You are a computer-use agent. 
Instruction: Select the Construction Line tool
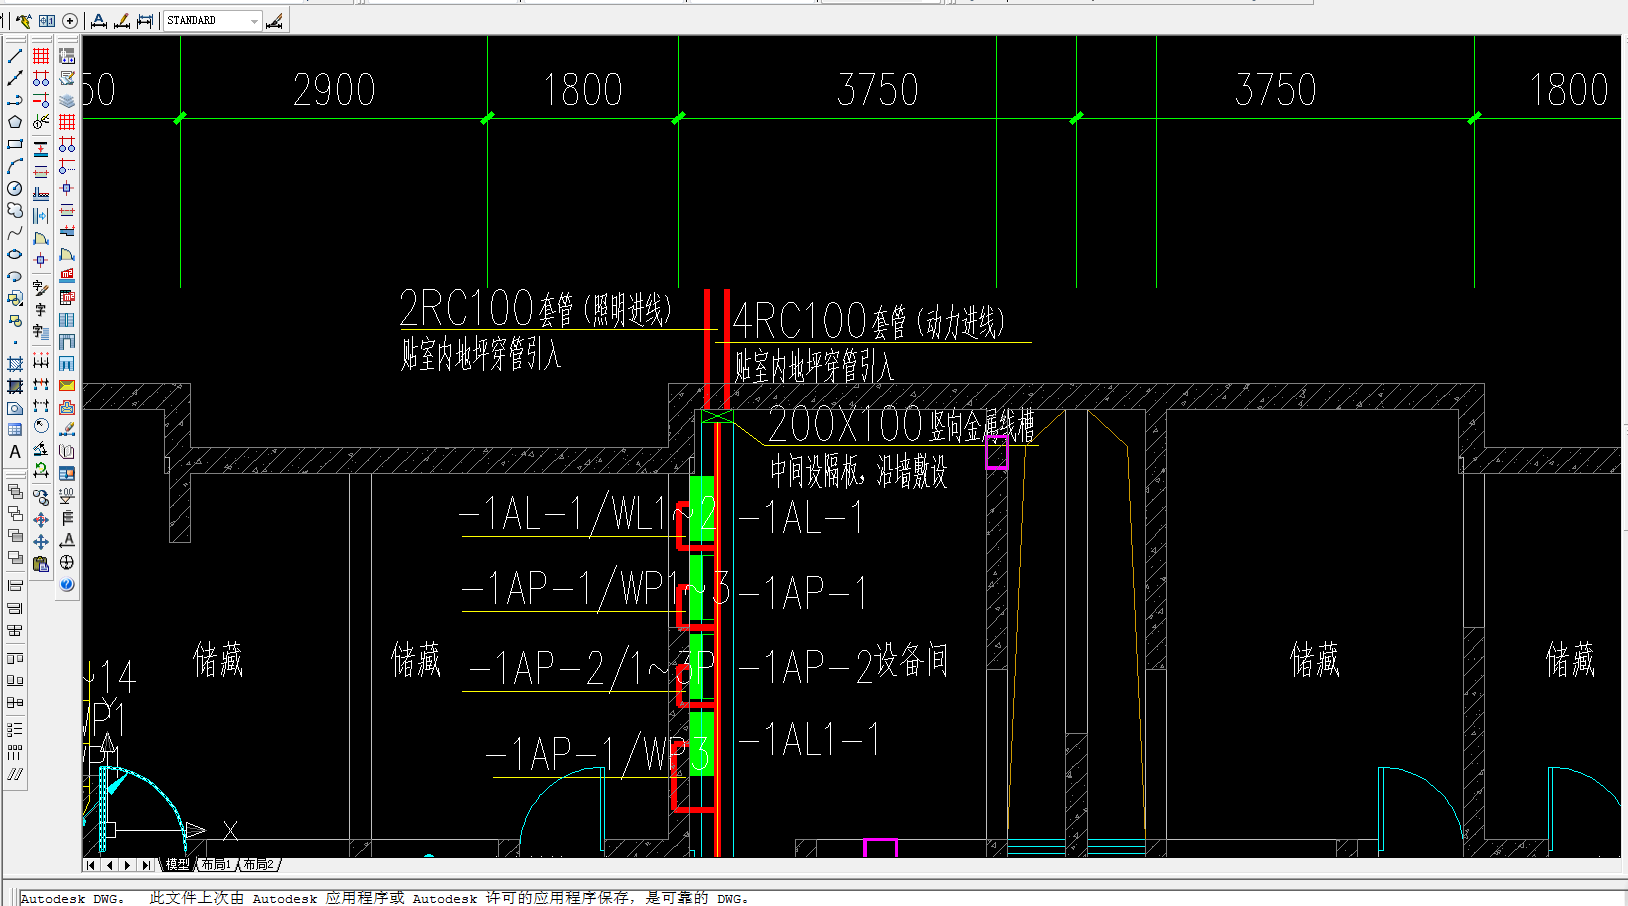15,78
